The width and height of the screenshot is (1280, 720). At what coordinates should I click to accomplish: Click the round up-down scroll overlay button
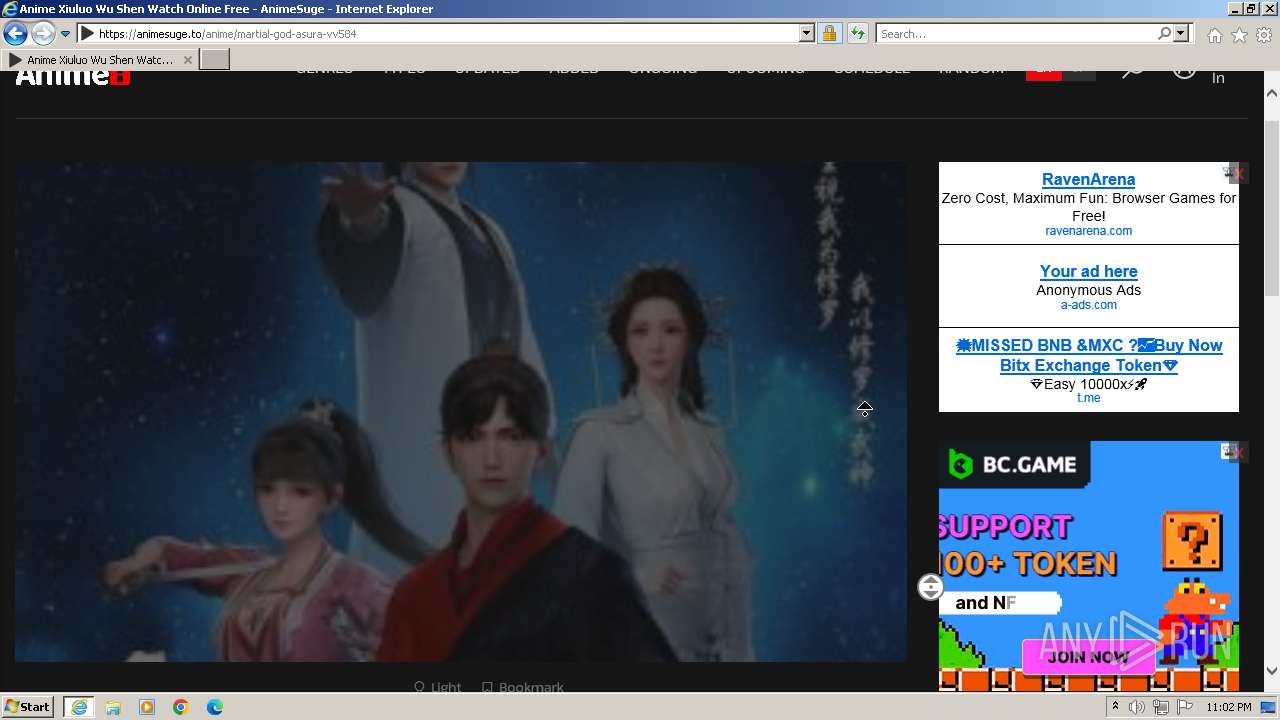point(930,587)
